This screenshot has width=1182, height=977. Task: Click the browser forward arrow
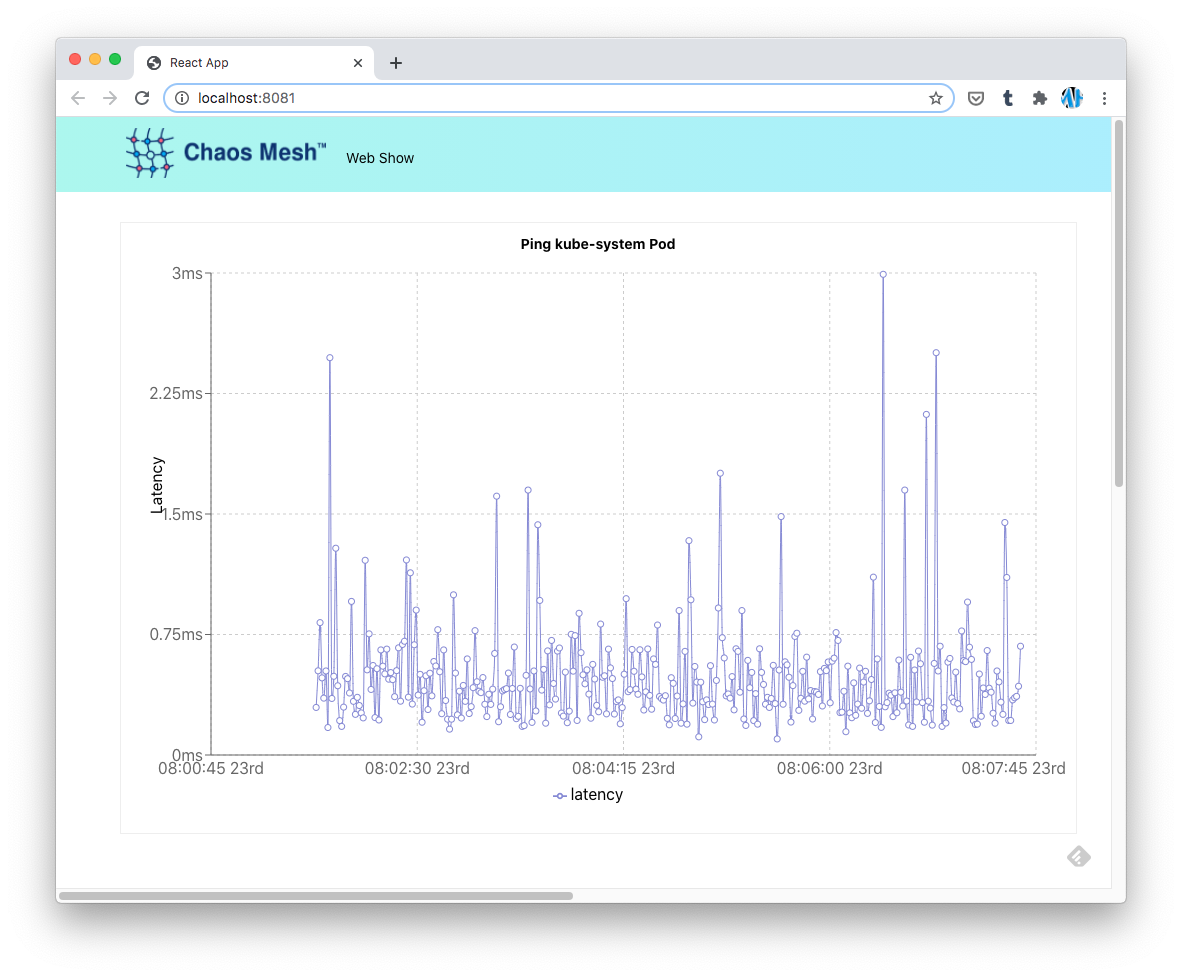pos(110,98)
